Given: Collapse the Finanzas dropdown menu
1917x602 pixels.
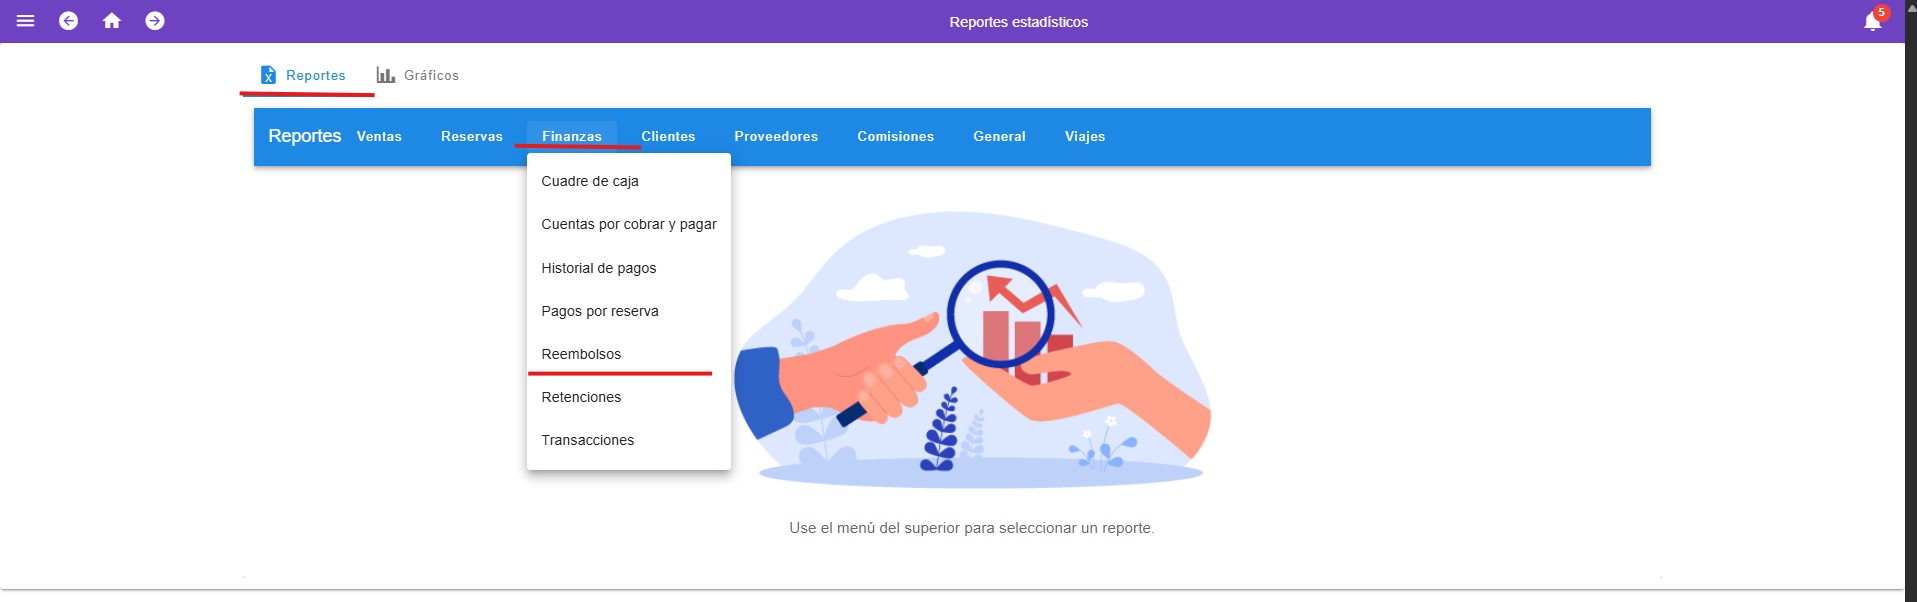Looking at the screenshot, I should tap(572, 137).
